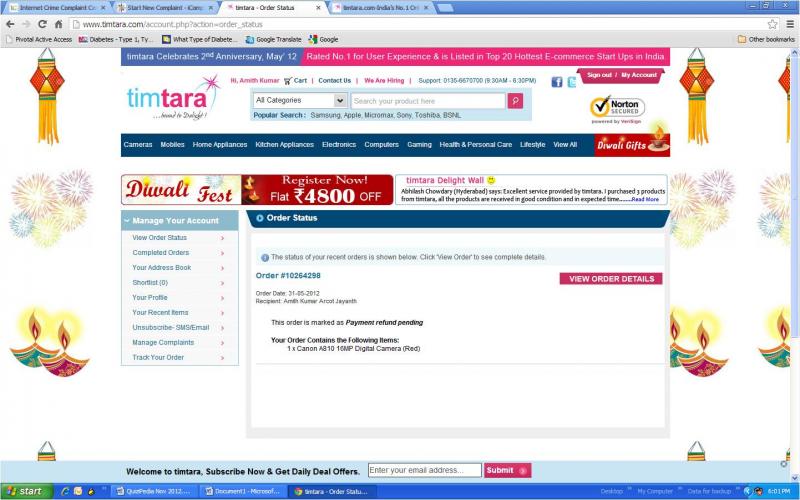Click the magenta search magnifier button
This screenshot has height=500, width=800.
point(515,101)
